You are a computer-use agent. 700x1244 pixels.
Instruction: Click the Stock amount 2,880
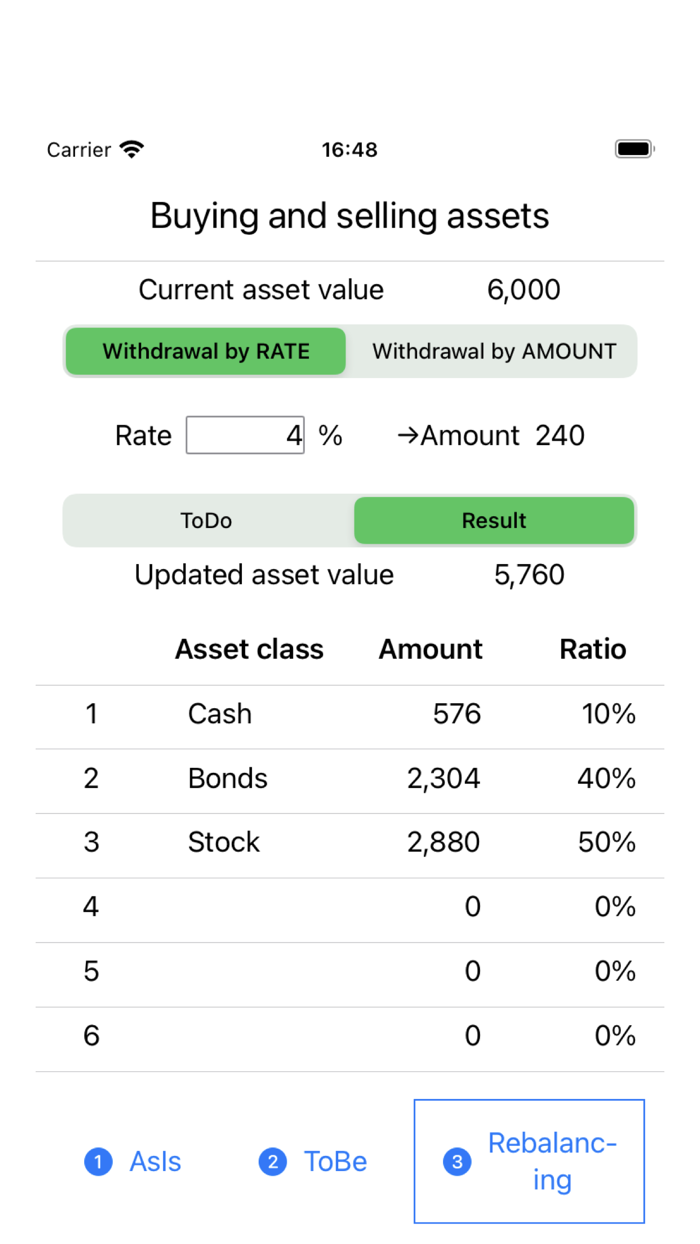pos(445,841)
